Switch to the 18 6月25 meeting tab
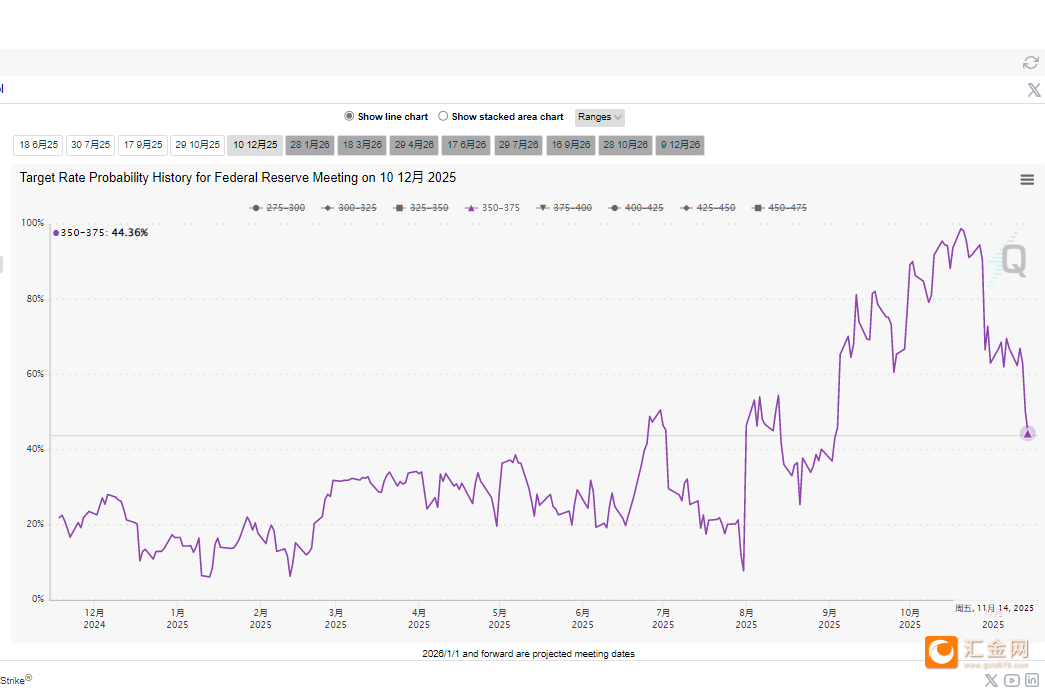1045x691 pixels. point(39,145)
